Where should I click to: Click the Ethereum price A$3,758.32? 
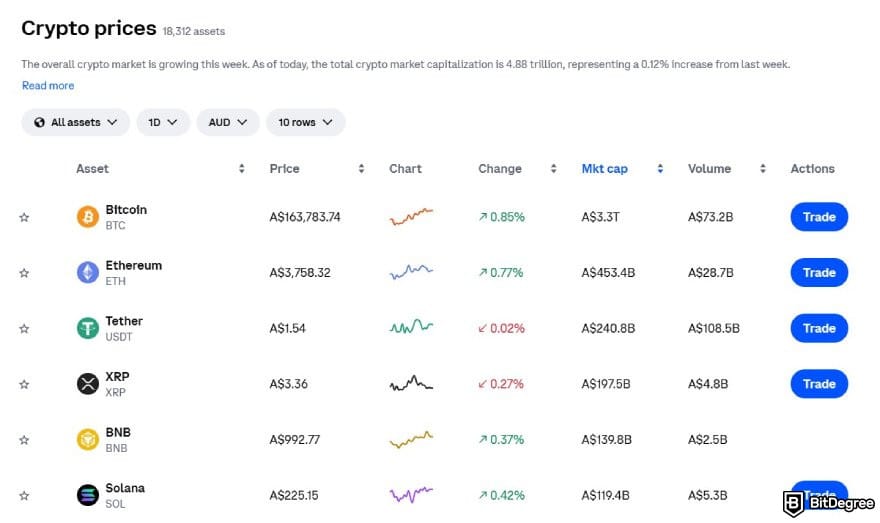300,273
